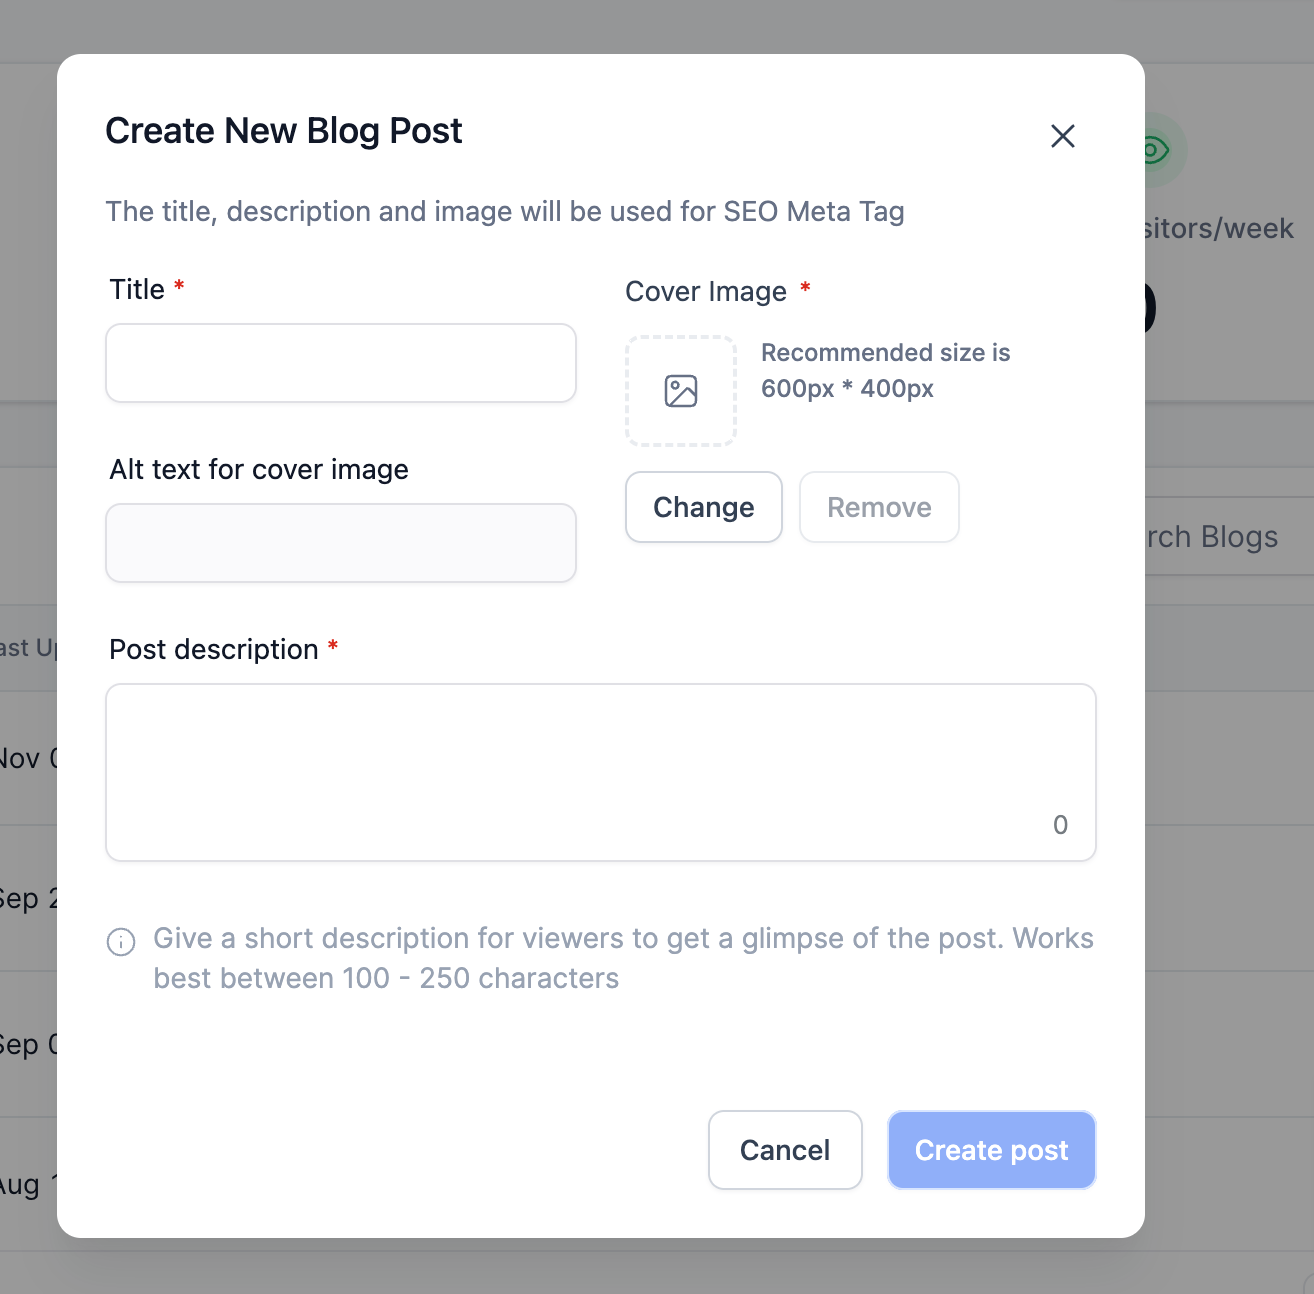
Task: Focus the Title input field
Action: tap(341, 363)
